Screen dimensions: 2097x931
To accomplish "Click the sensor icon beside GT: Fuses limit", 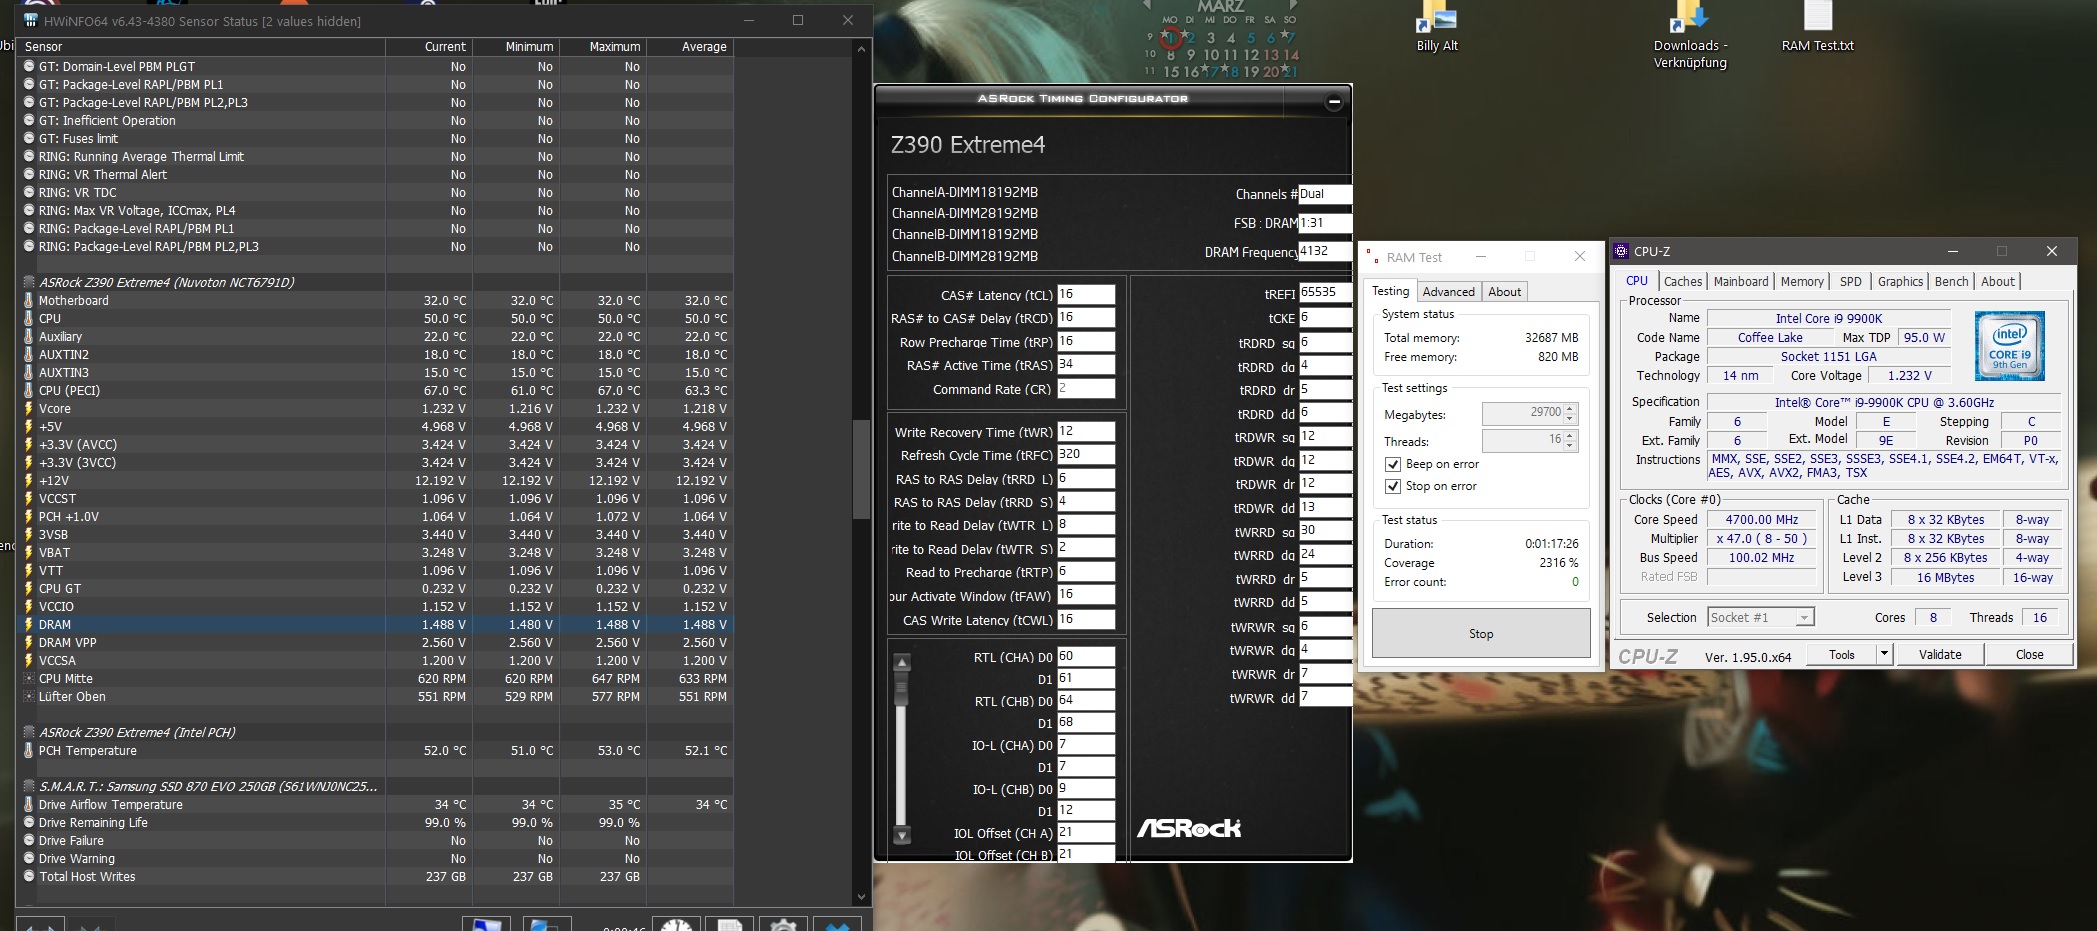I will click(29, 139).
